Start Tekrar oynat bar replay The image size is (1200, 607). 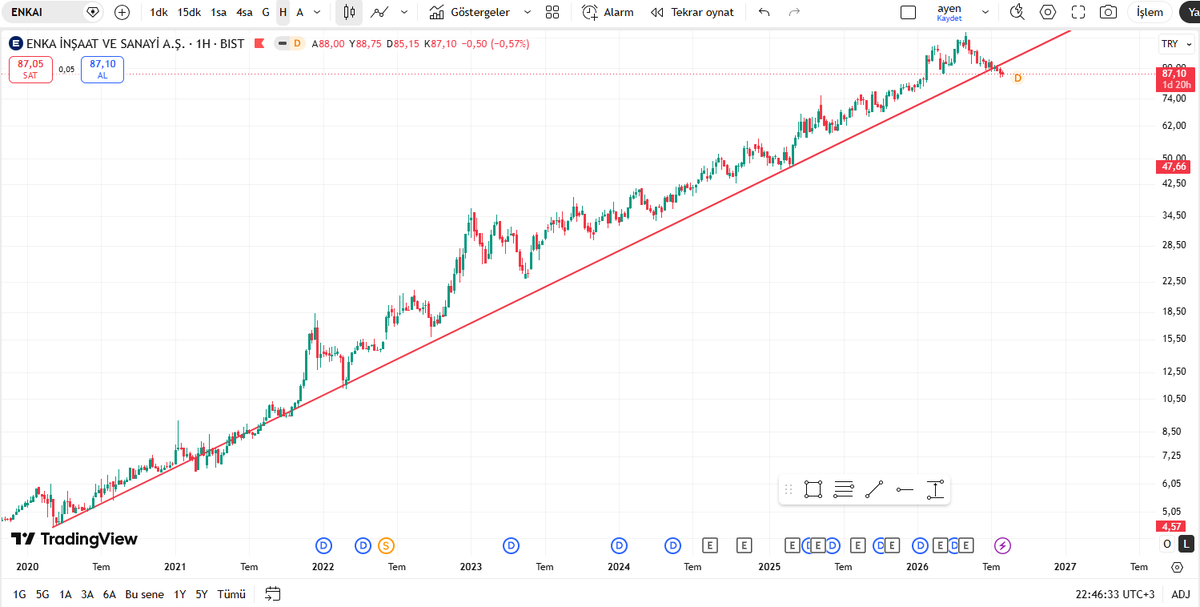pyautogui.click(x=692, y=12)
